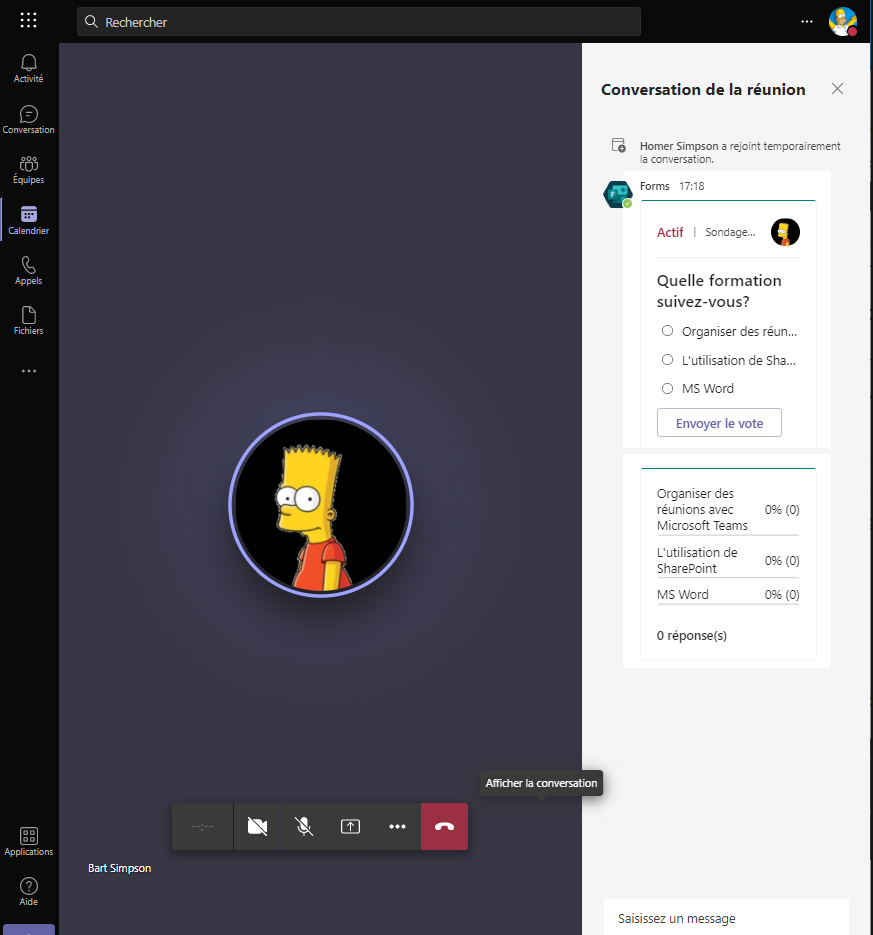
Task: Click Homer Simpson joined notification text
Action: [740, 152]
